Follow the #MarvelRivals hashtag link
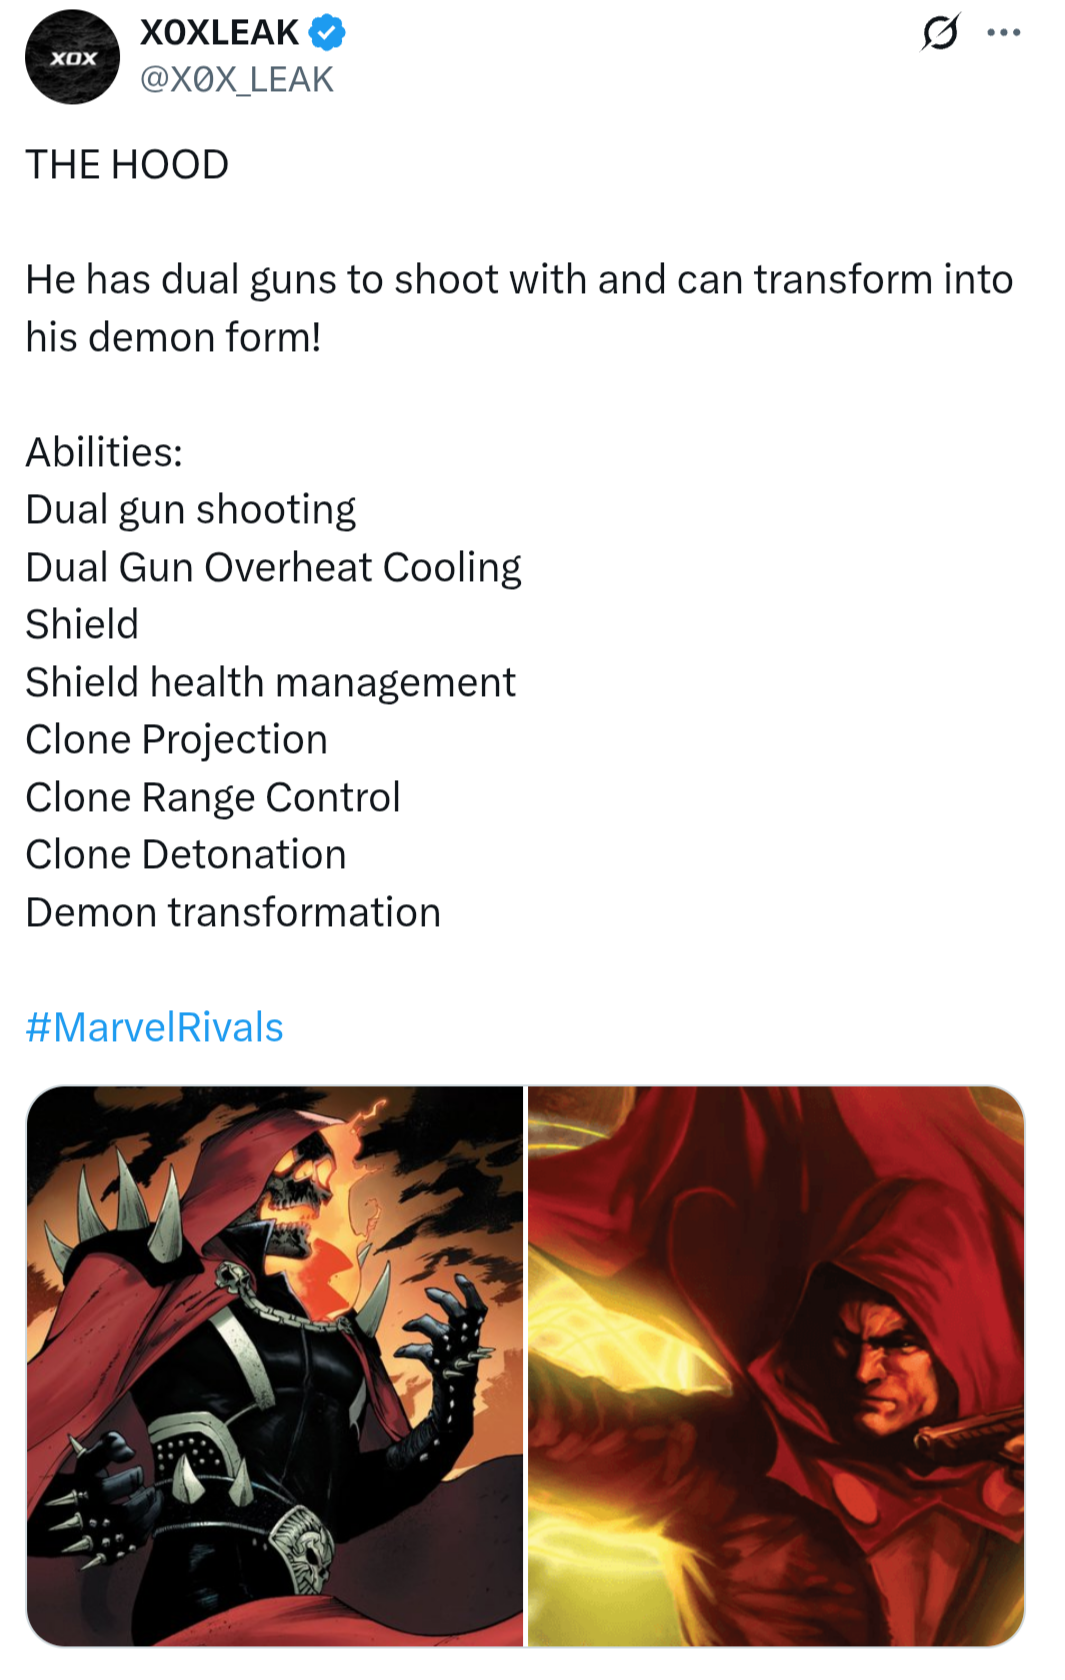This screenshot has height=1680, width=1065. coord(155,1027)
